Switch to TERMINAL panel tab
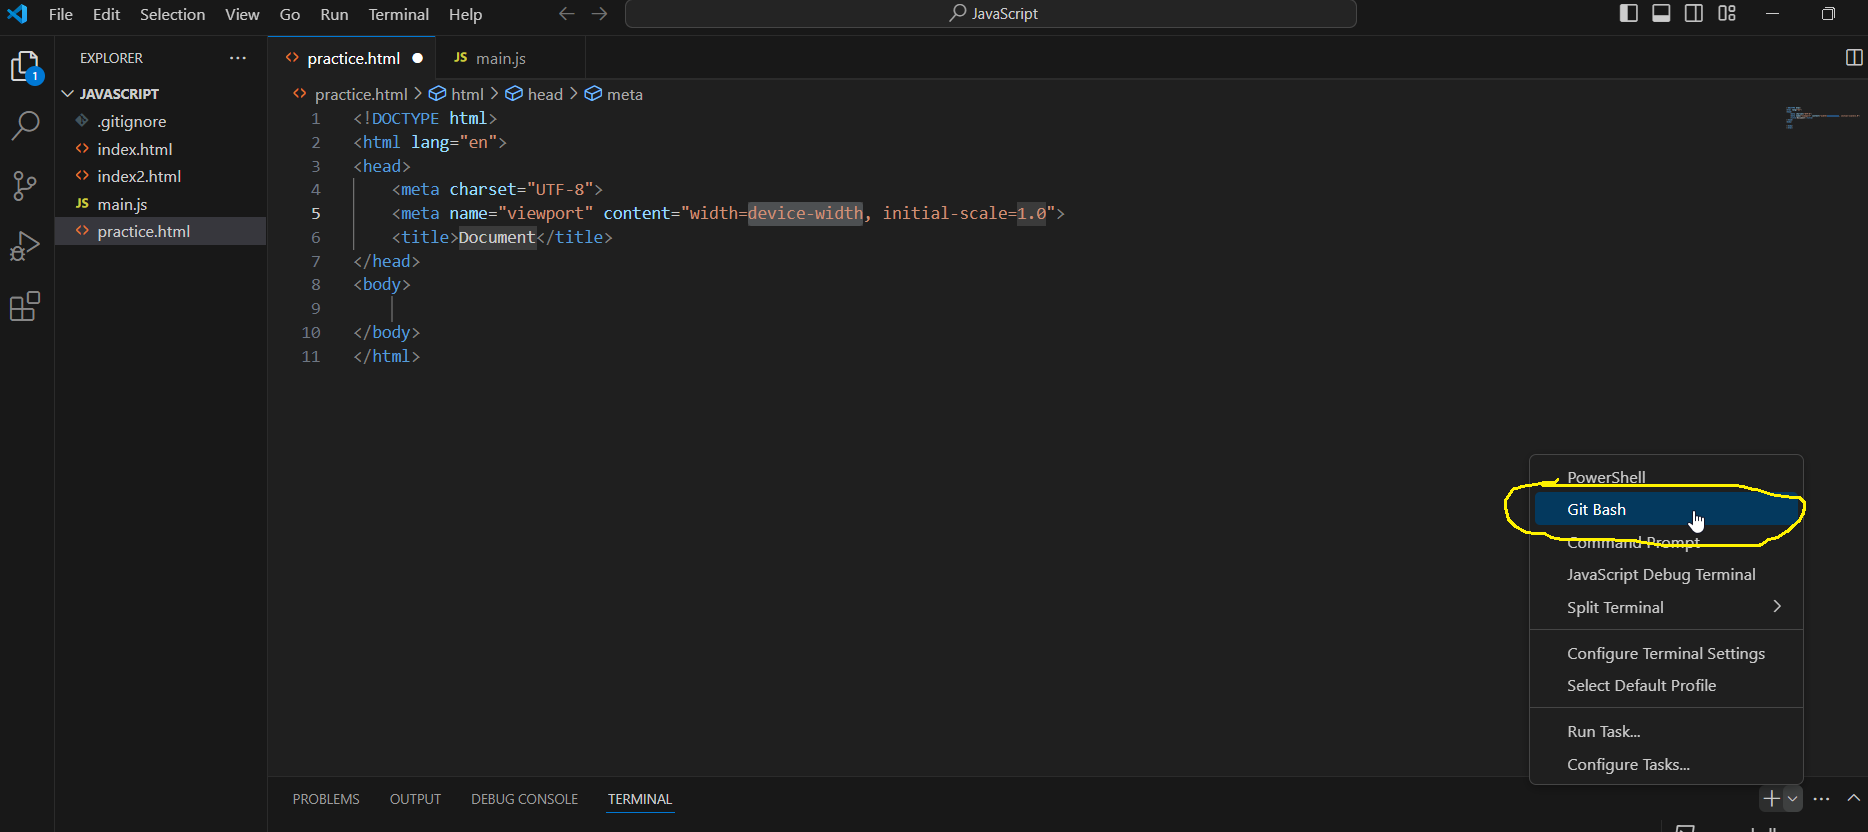 tap(640, 799)
